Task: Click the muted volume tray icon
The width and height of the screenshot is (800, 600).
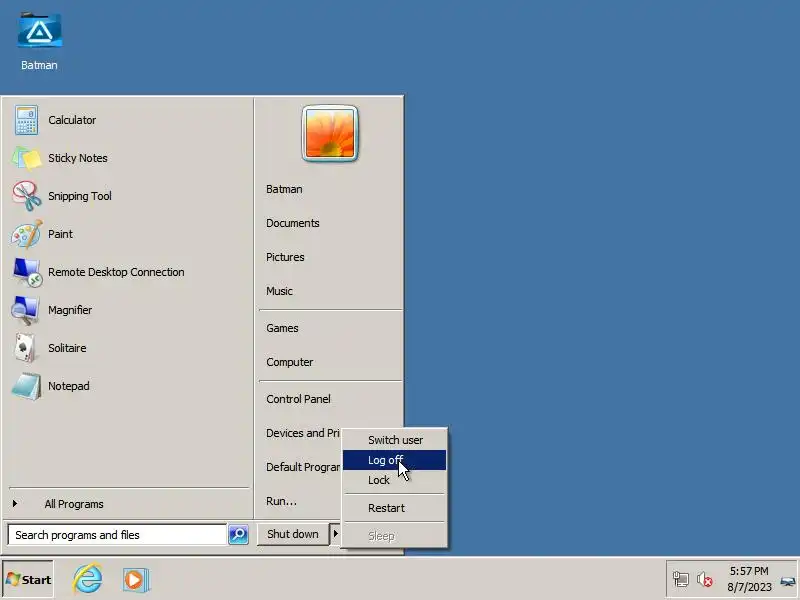Action: click(x=705, y=579)
